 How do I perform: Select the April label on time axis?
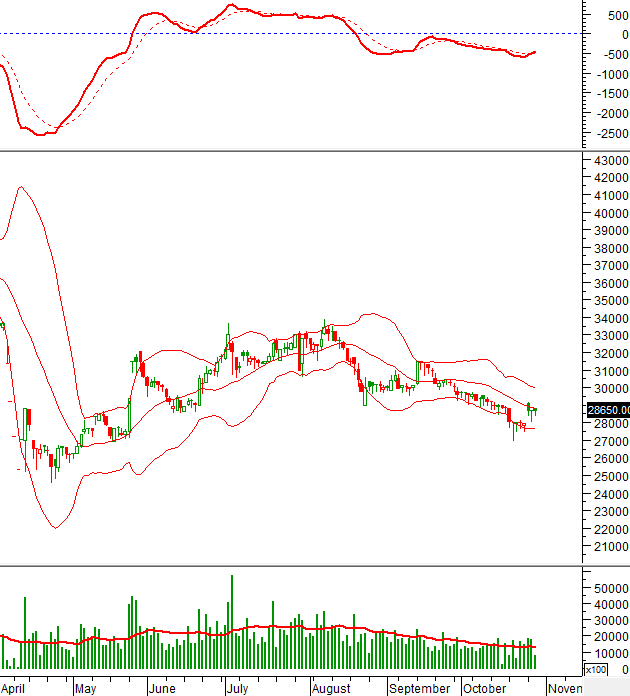pyautogui.click(x=14, y=688)
